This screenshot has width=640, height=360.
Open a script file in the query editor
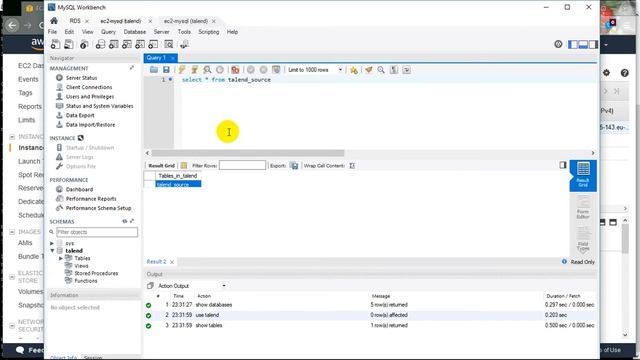pyautogui.click(x=154, y=70)
